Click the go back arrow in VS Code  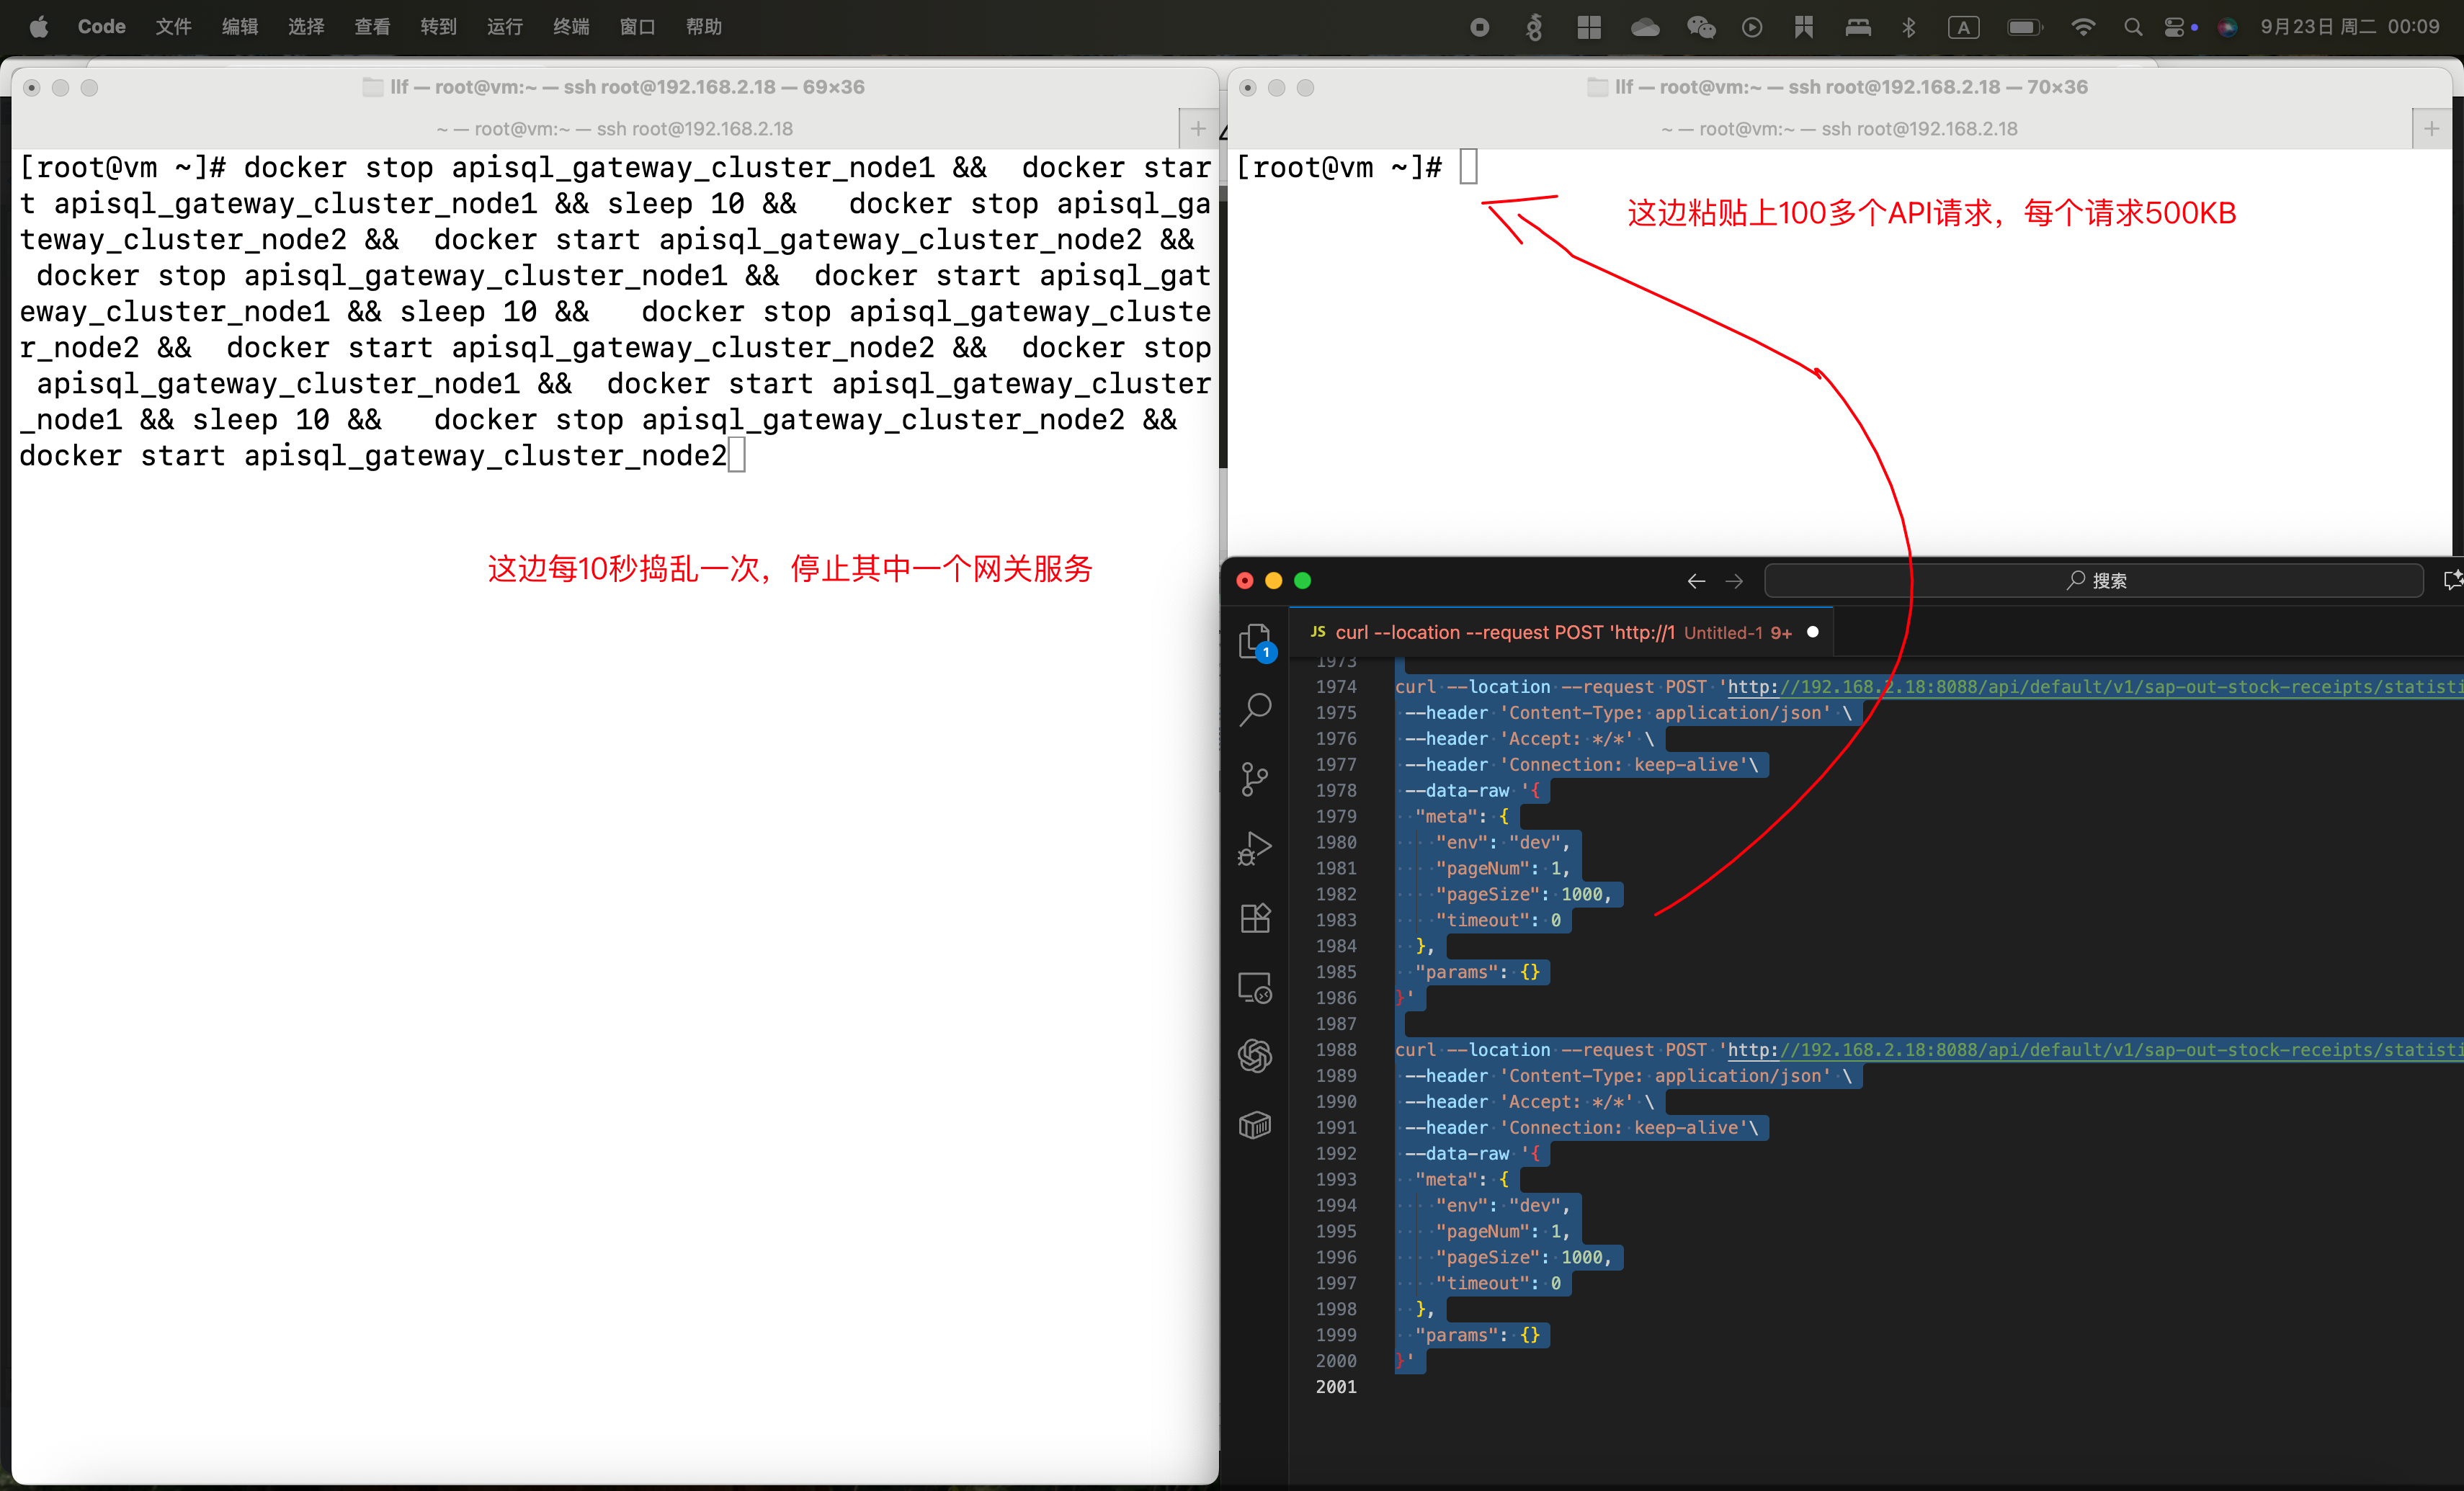[1696, 581]
